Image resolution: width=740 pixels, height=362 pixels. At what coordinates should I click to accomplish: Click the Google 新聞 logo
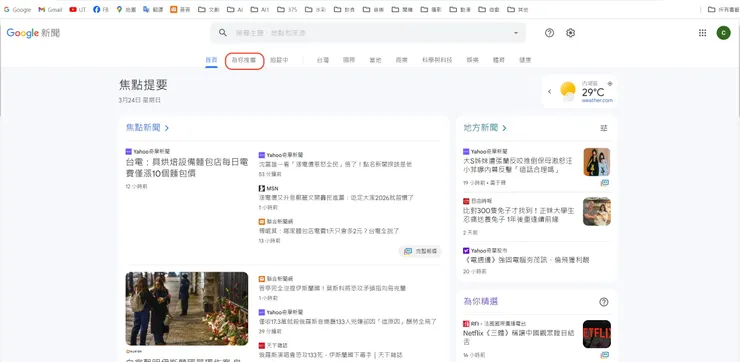tap(33, 33)
